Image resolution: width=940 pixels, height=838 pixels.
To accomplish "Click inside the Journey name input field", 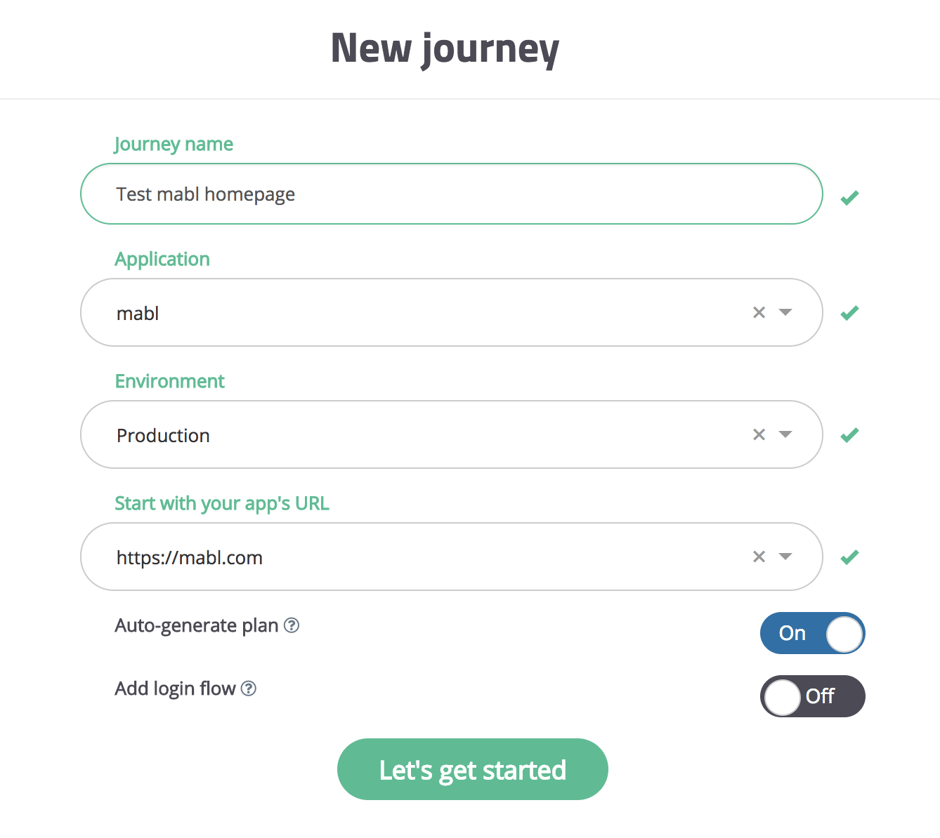I will 450,194.
